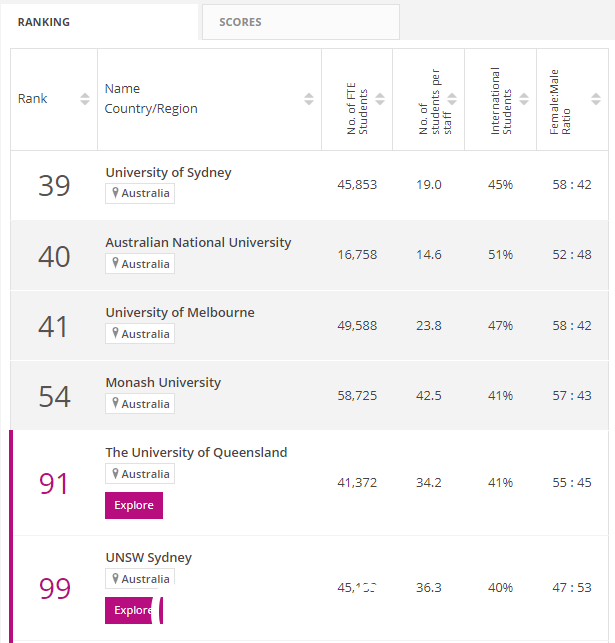Click rank number 99
This screenshot has width=615, height=643.
(55, 588)
